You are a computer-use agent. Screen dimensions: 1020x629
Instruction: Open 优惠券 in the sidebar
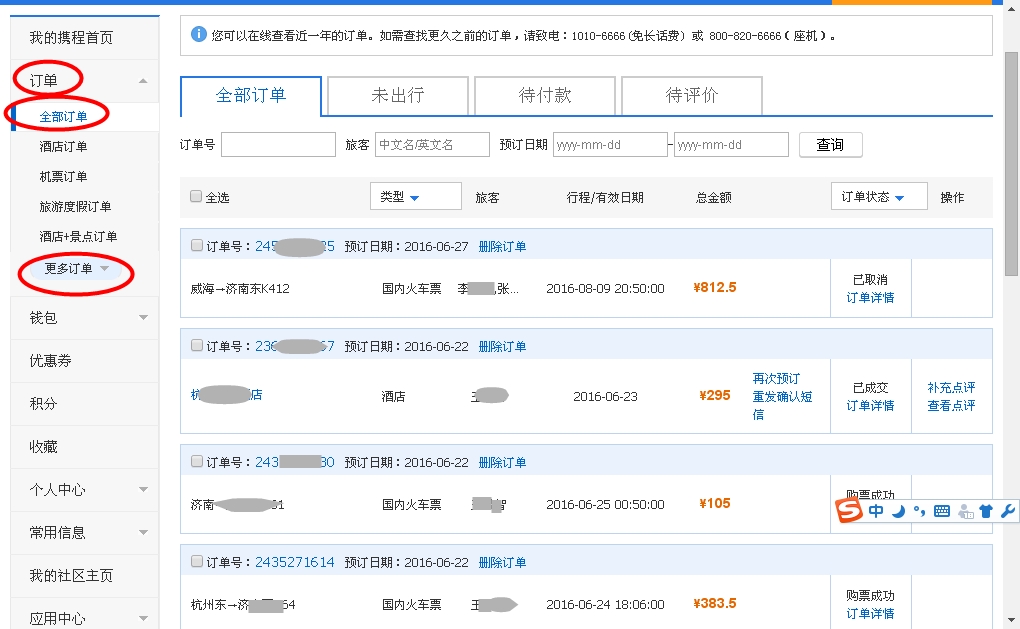(50, 360)
